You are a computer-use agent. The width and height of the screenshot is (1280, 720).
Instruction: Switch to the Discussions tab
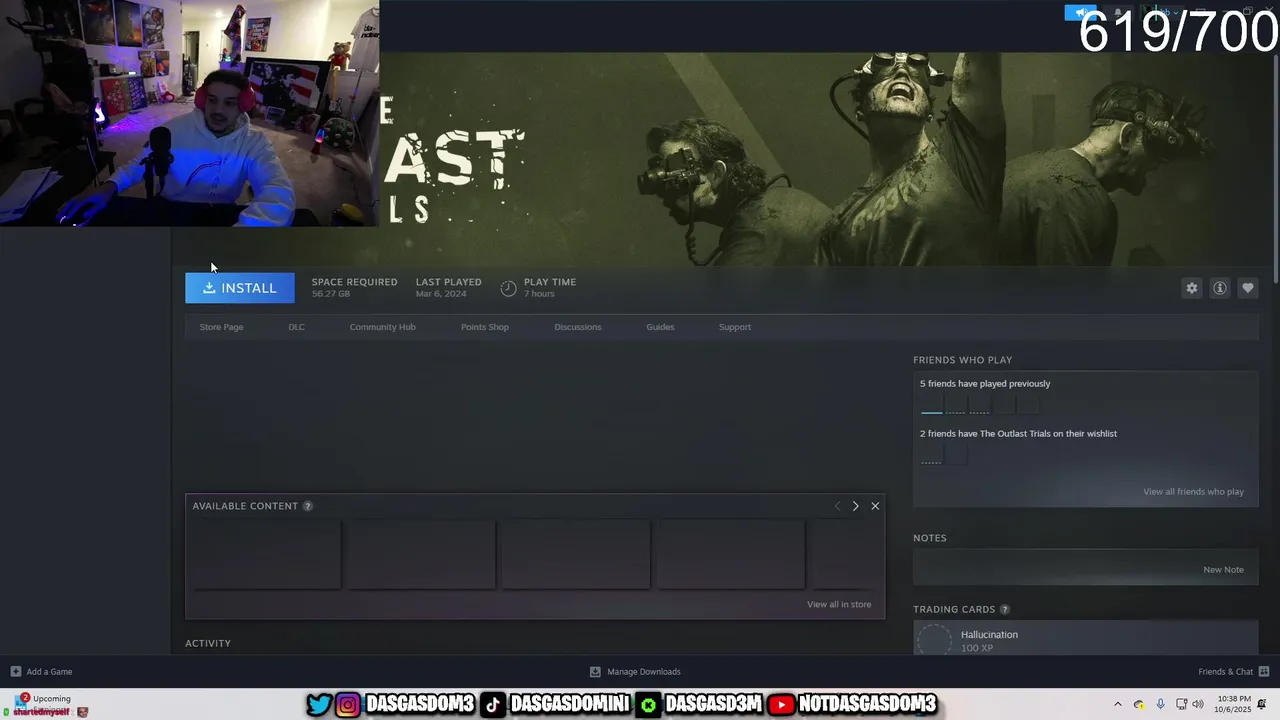tap(578, 327)
